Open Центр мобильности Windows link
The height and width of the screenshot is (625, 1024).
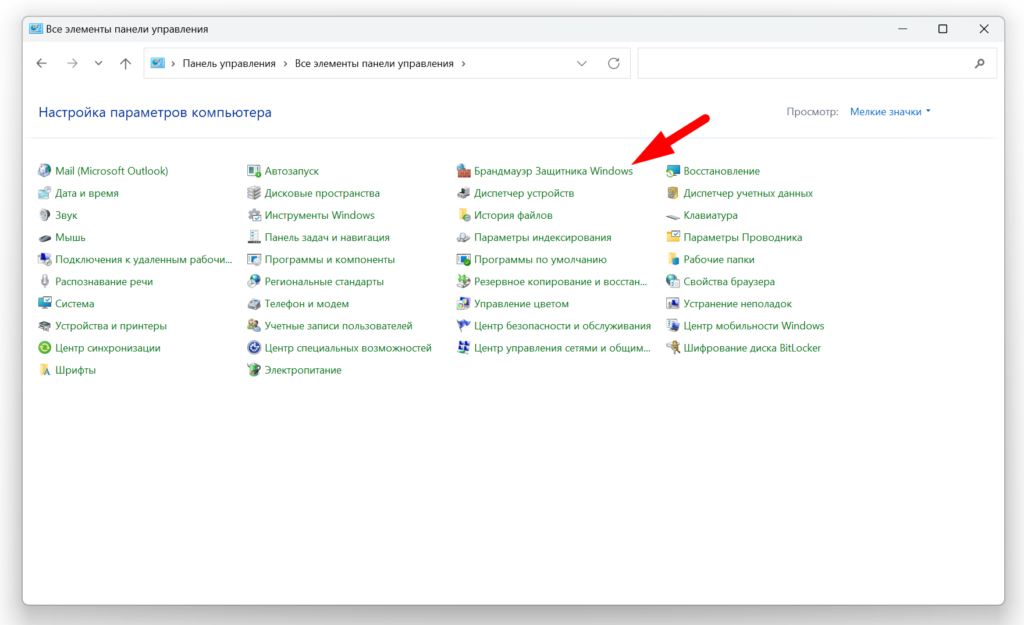click(754, 326)
